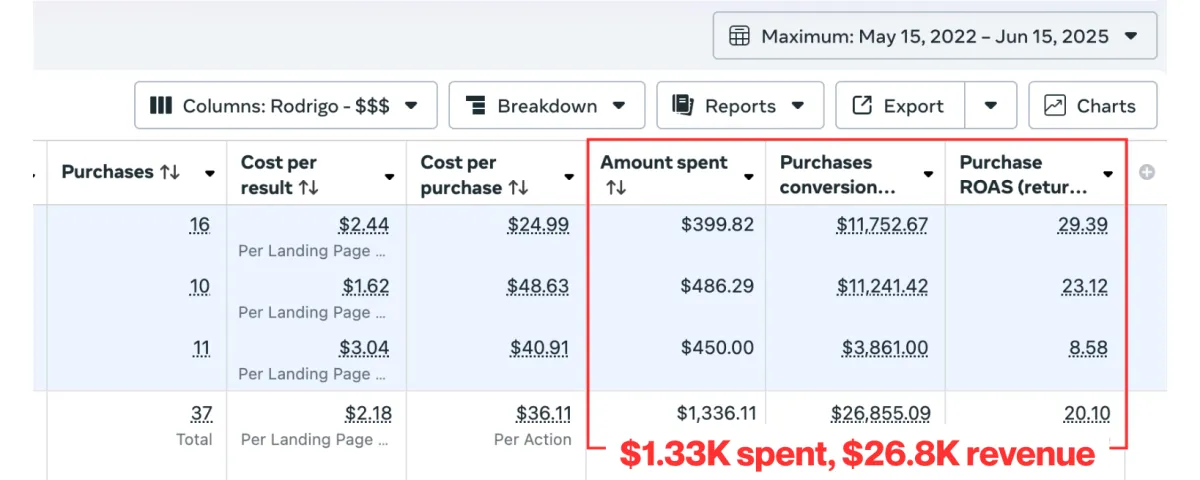Click the Reports book icon
Viewport: 1200px width, 480px height.
(x=683, y=105)
